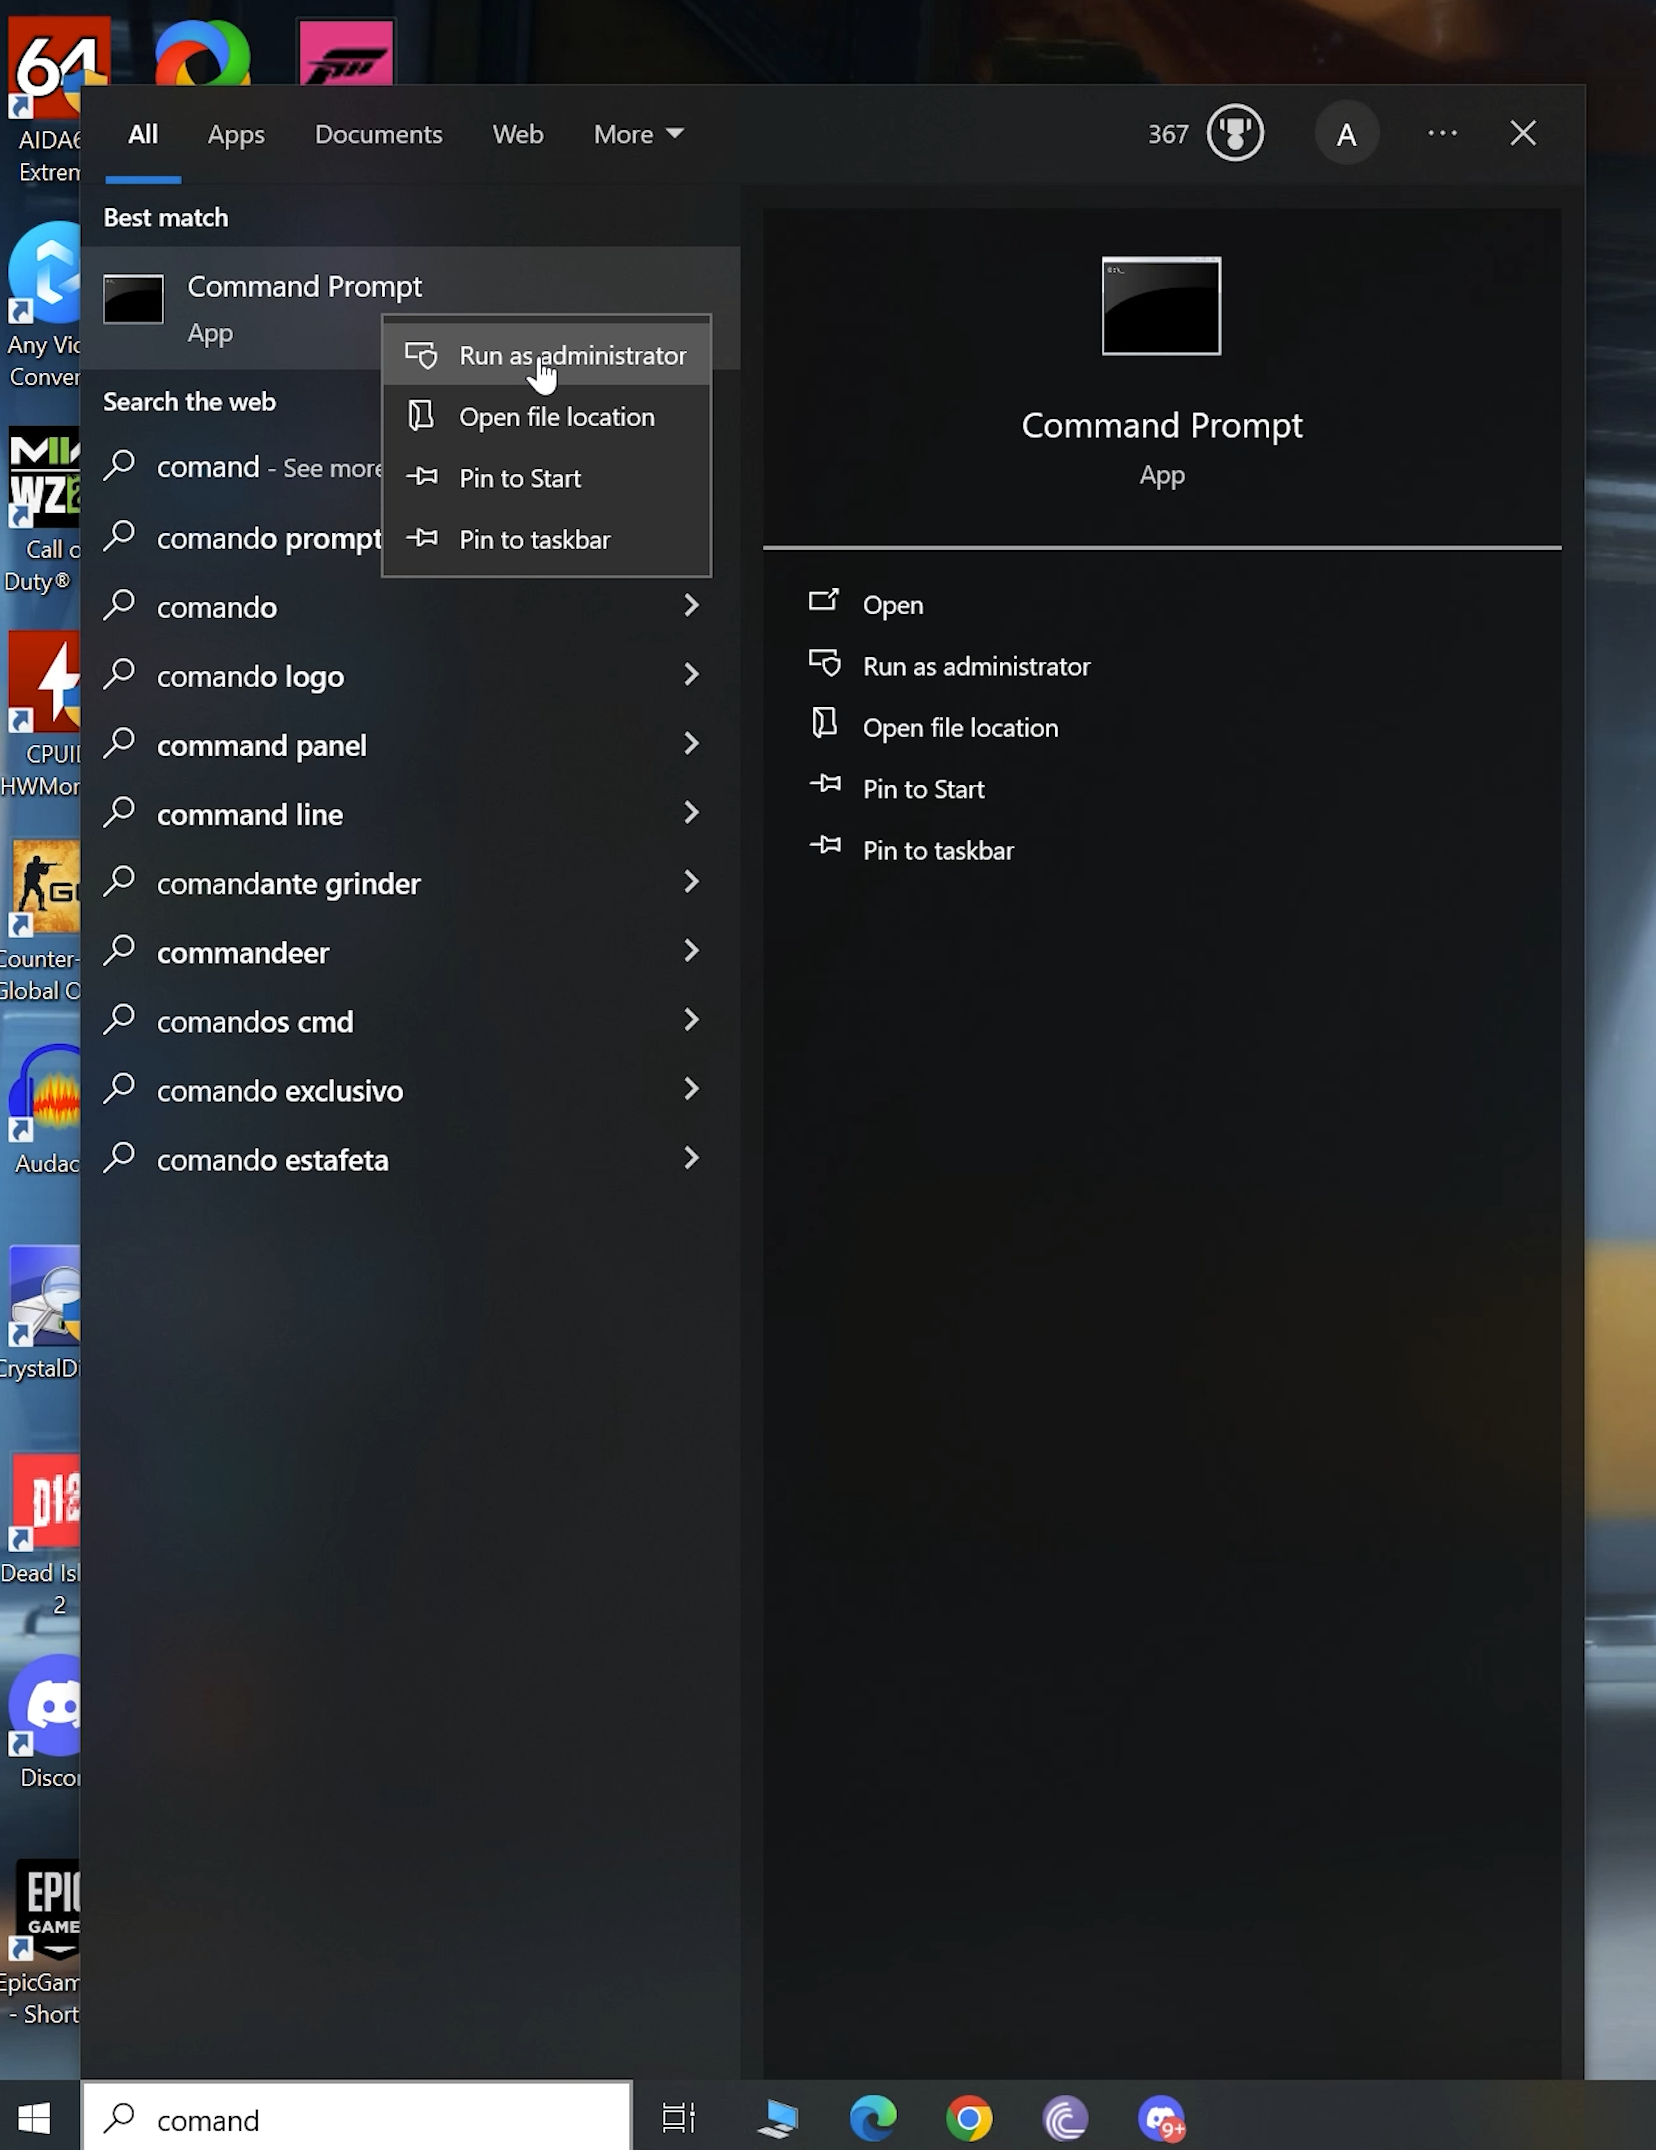
Task: Switch to the Documents tab
Action: (378, 134)
